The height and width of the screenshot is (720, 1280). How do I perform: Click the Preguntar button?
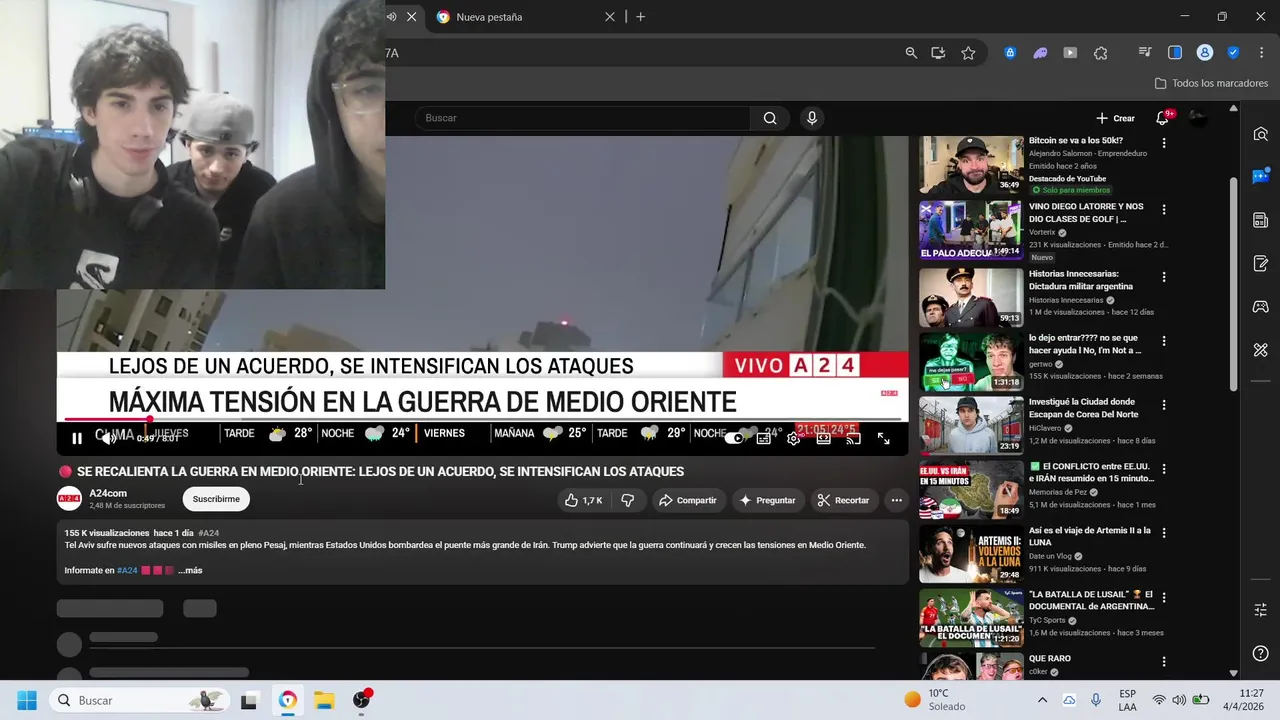767,500
